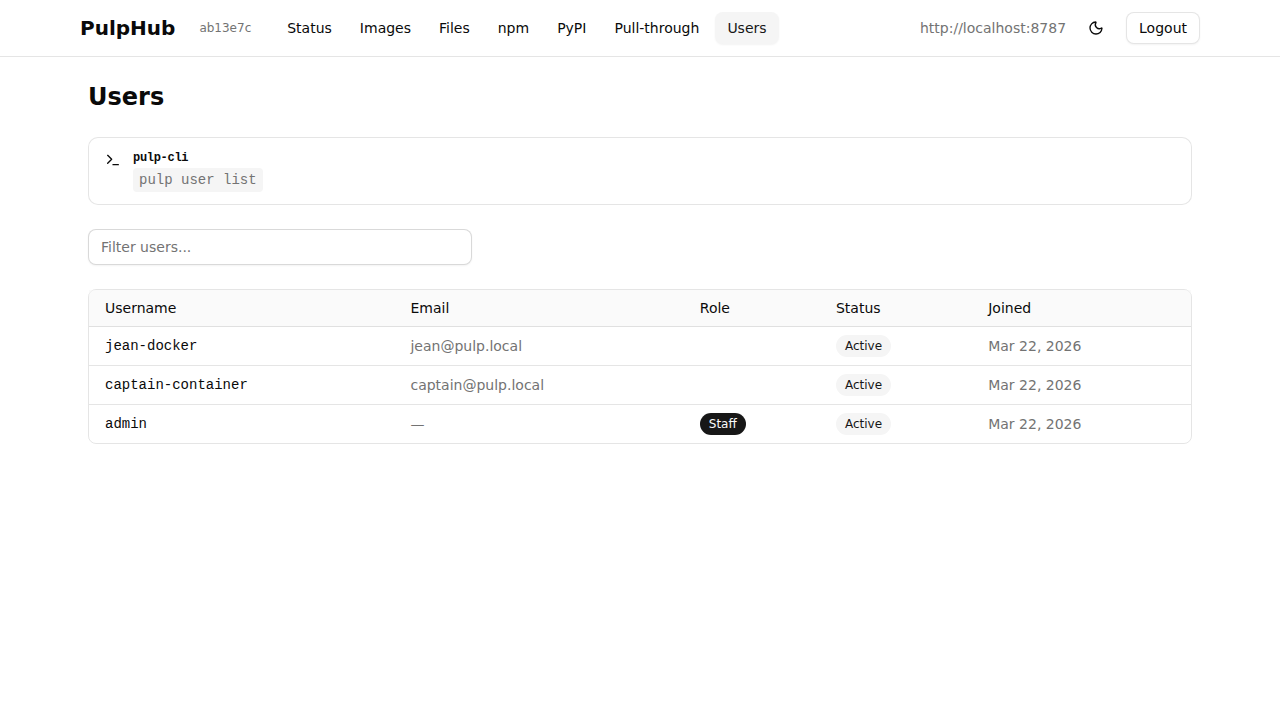The image size is (1280, 720).
Task: Copy the 'pulp user list' command snippet
Action: click(x=197, y=179)
